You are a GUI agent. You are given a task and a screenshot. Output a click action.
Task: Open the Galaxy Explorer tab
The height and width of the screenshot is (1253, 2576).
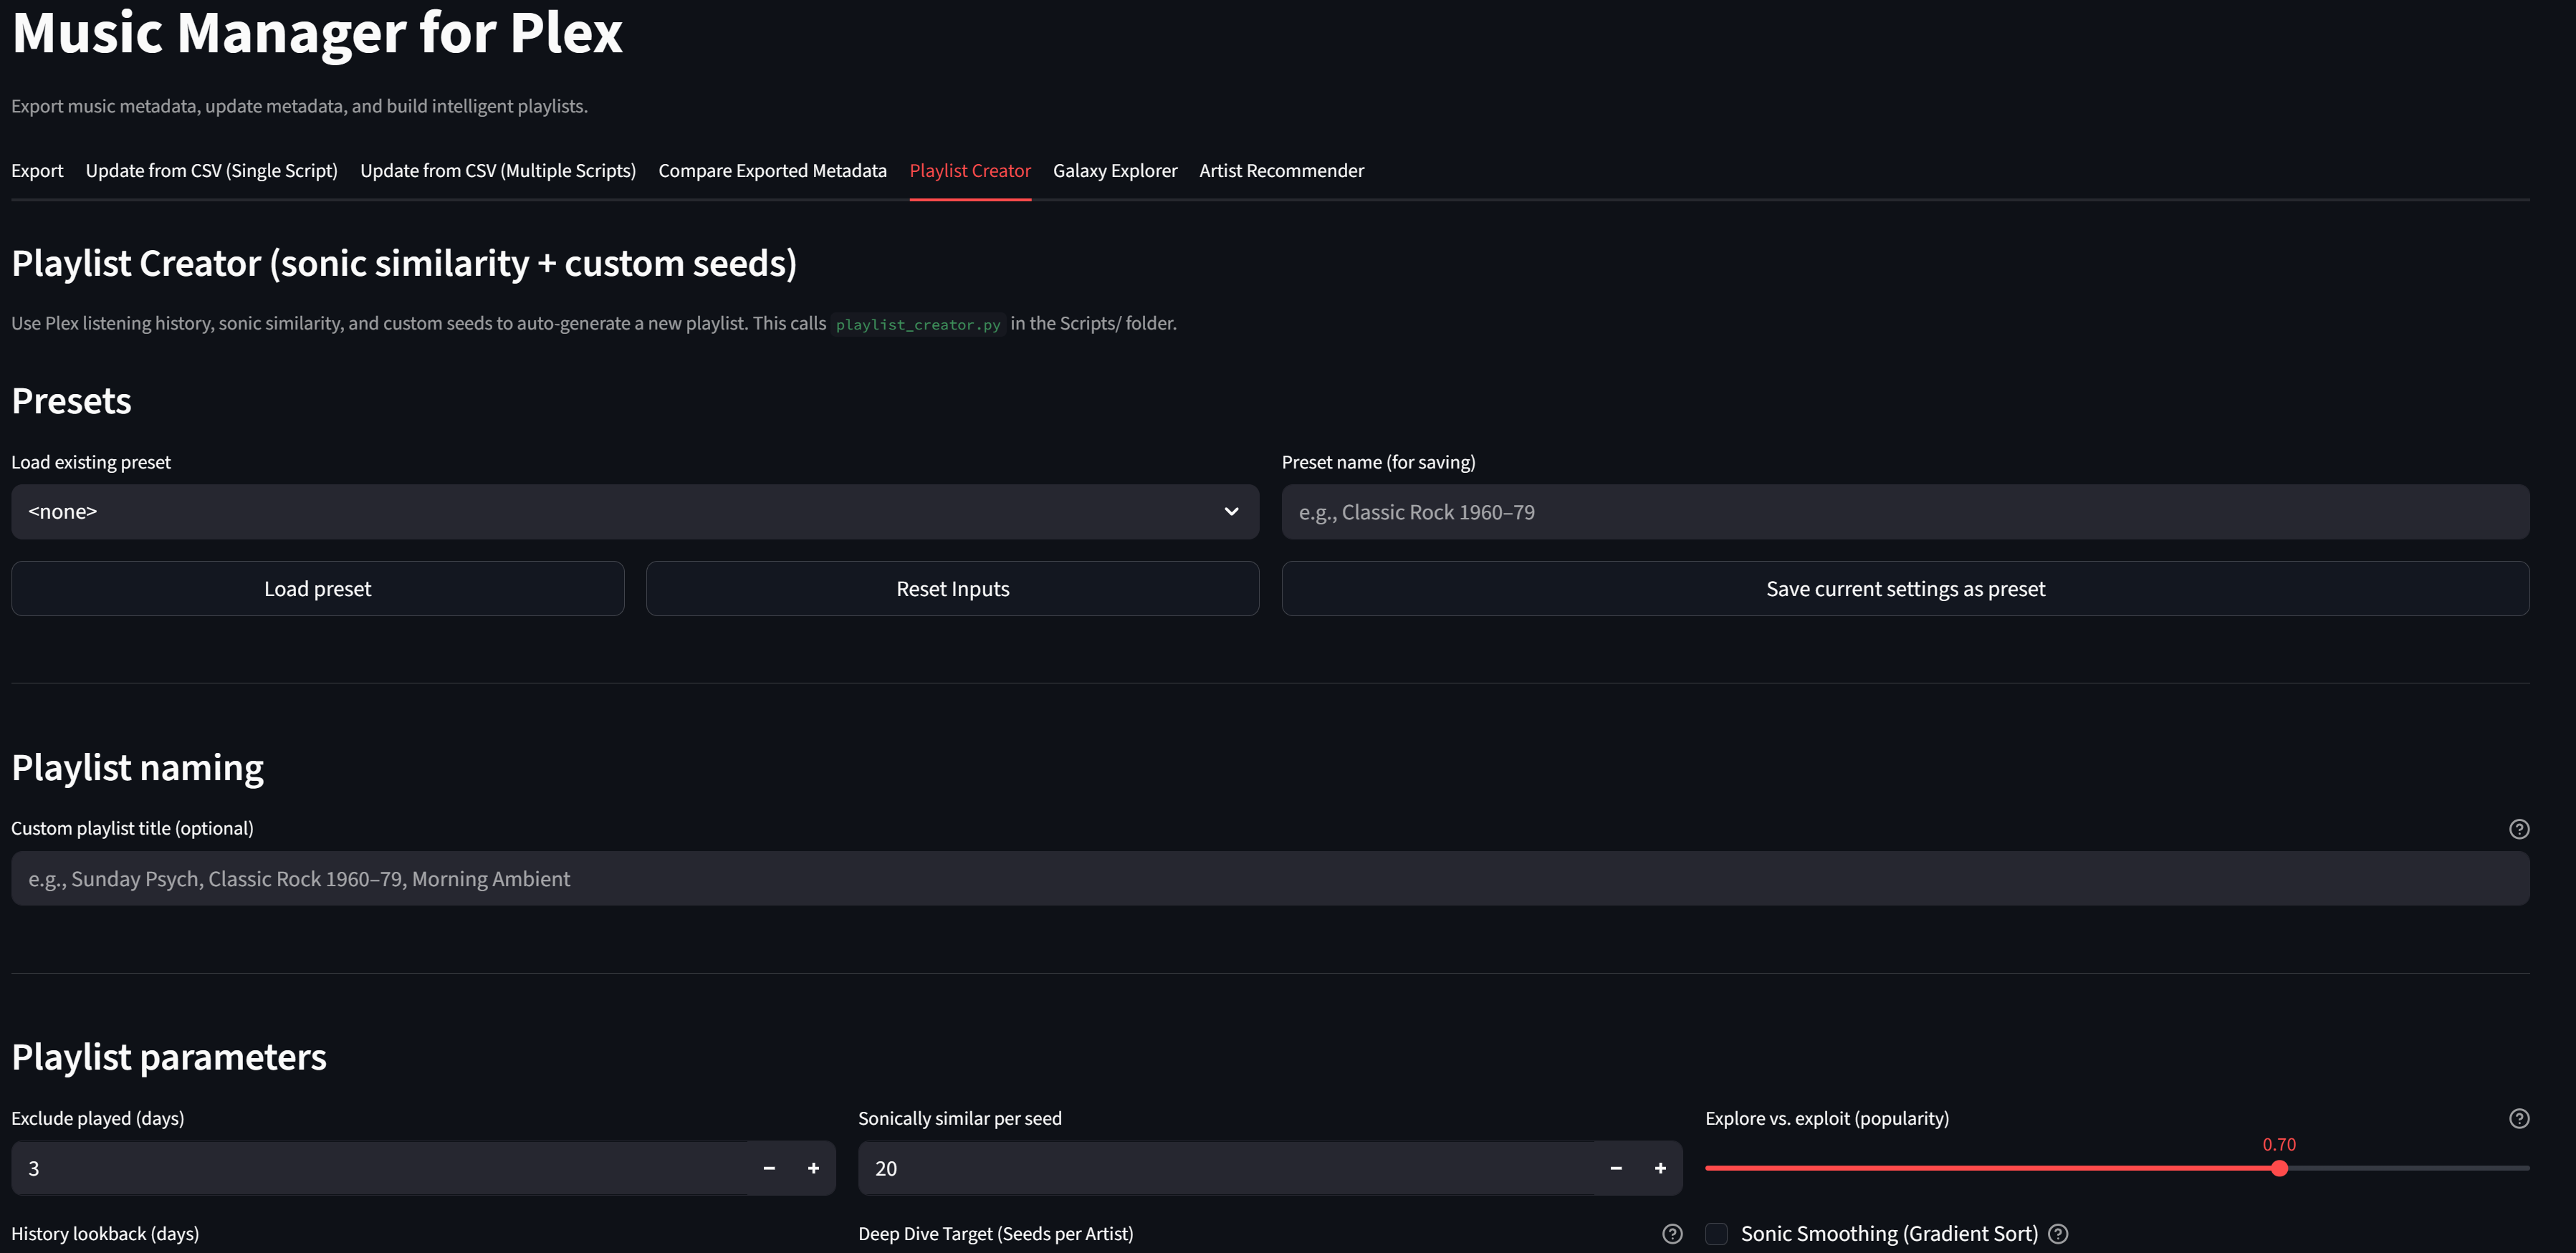point(1115,171)
